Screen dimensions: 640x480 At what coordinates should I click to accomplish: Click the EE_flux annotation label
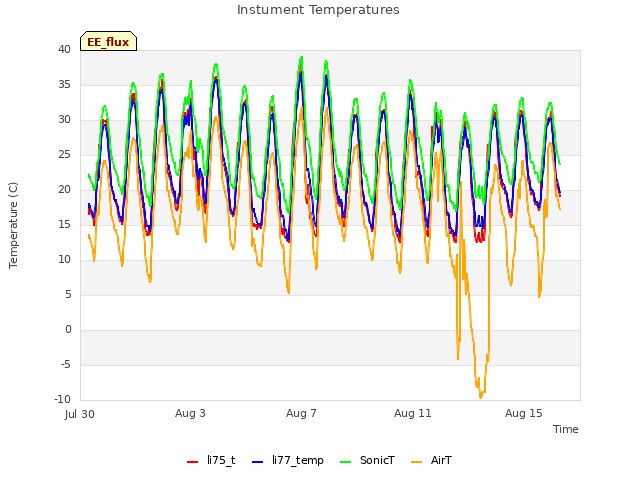pos(108,42)
